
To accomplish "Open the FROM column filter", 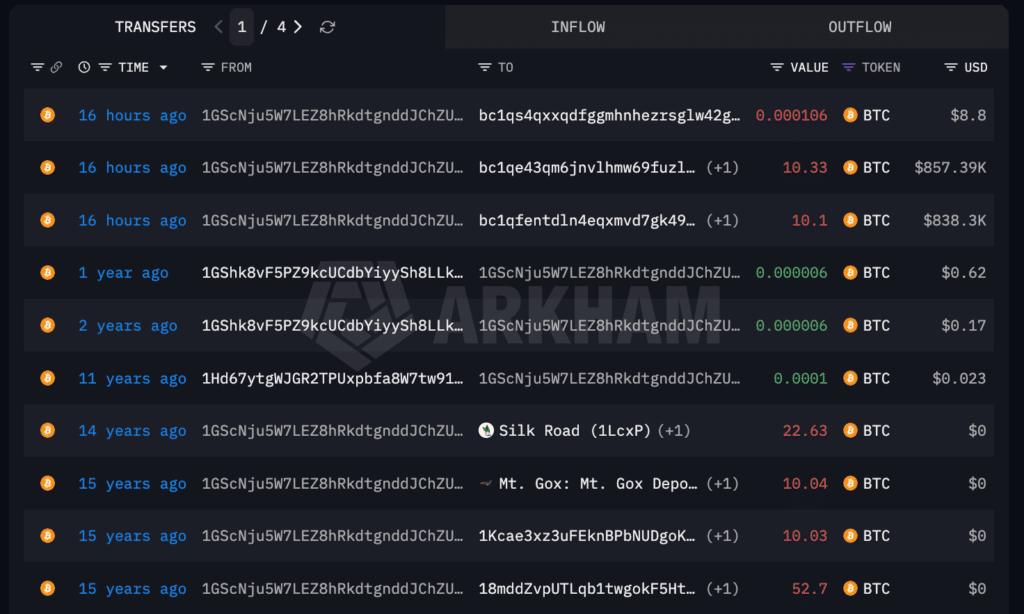I will [208, 67].
